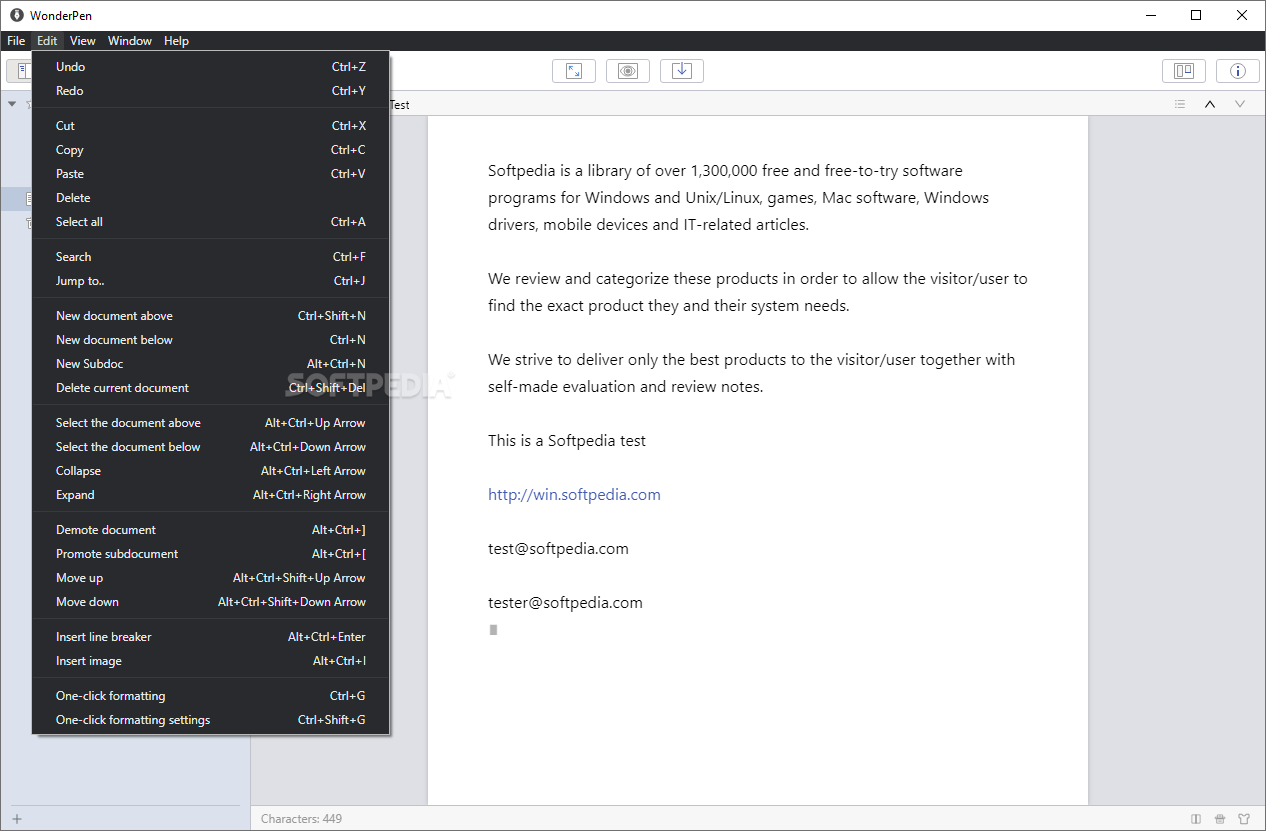
Task: Open the View menu
Action: [83, 41]
